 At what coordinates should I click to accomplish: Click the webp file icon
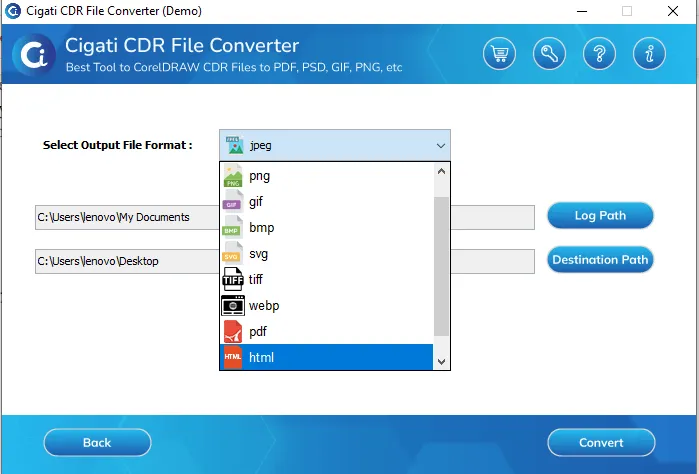click(x=233, y=305)
